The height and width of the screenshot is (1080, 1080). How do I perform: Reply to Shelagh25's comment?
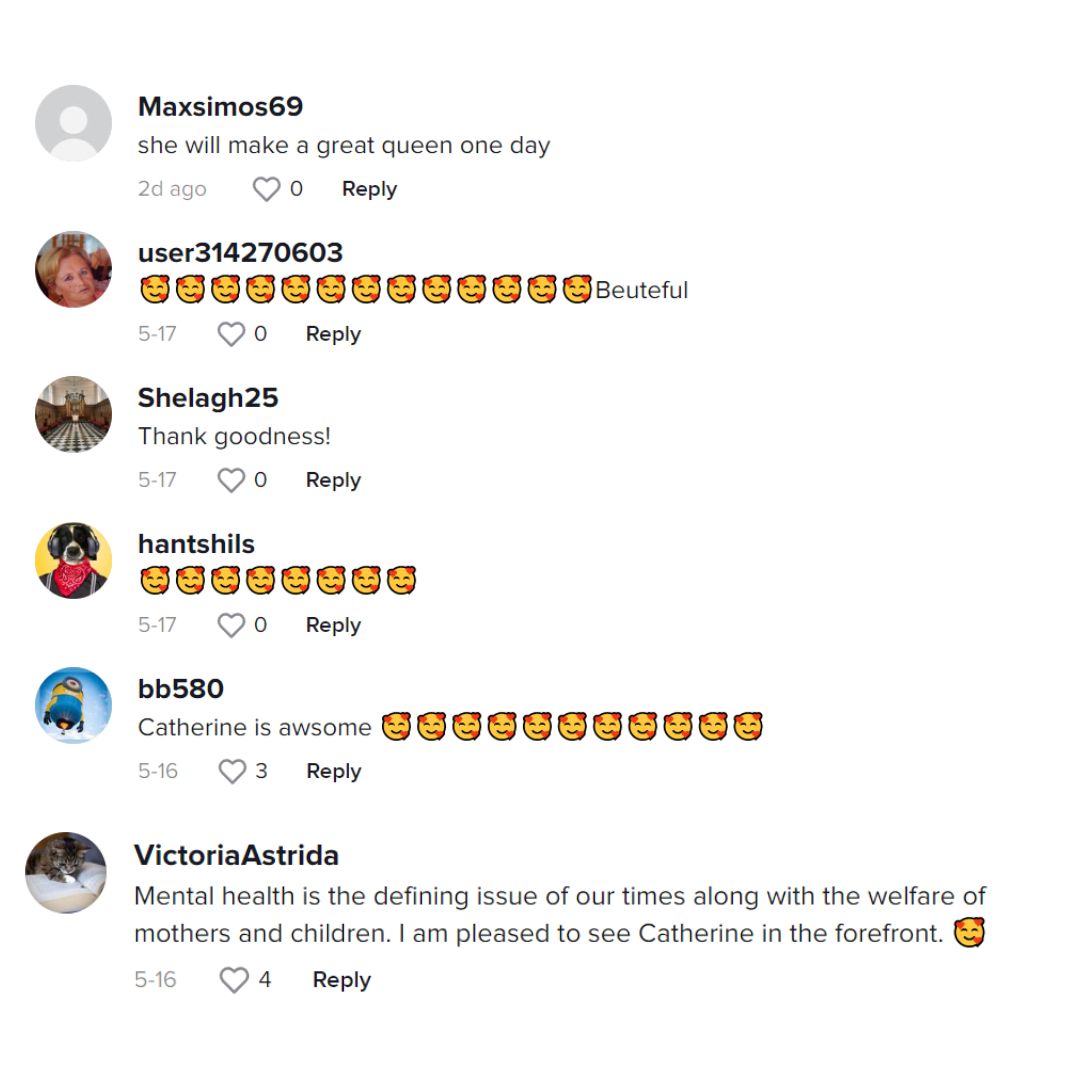click(333, 480)
